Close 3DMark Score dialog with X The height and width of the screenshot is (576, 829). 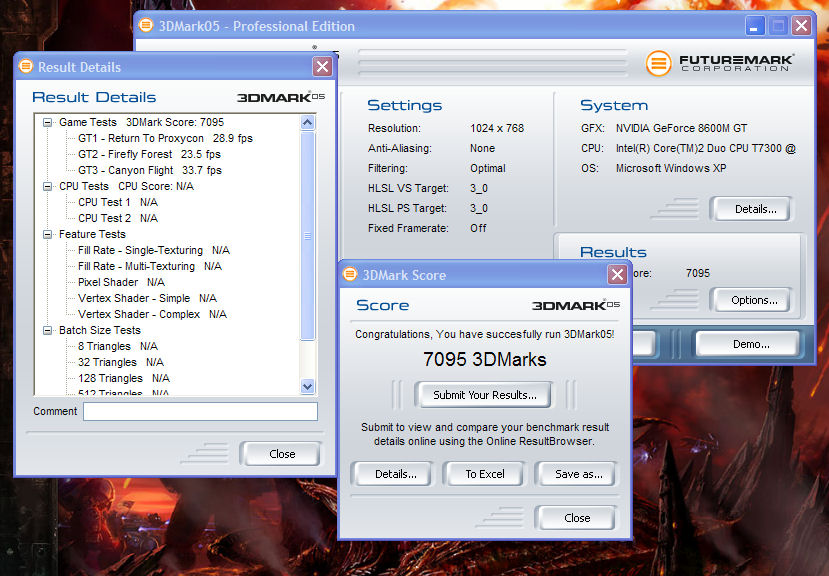617,275
